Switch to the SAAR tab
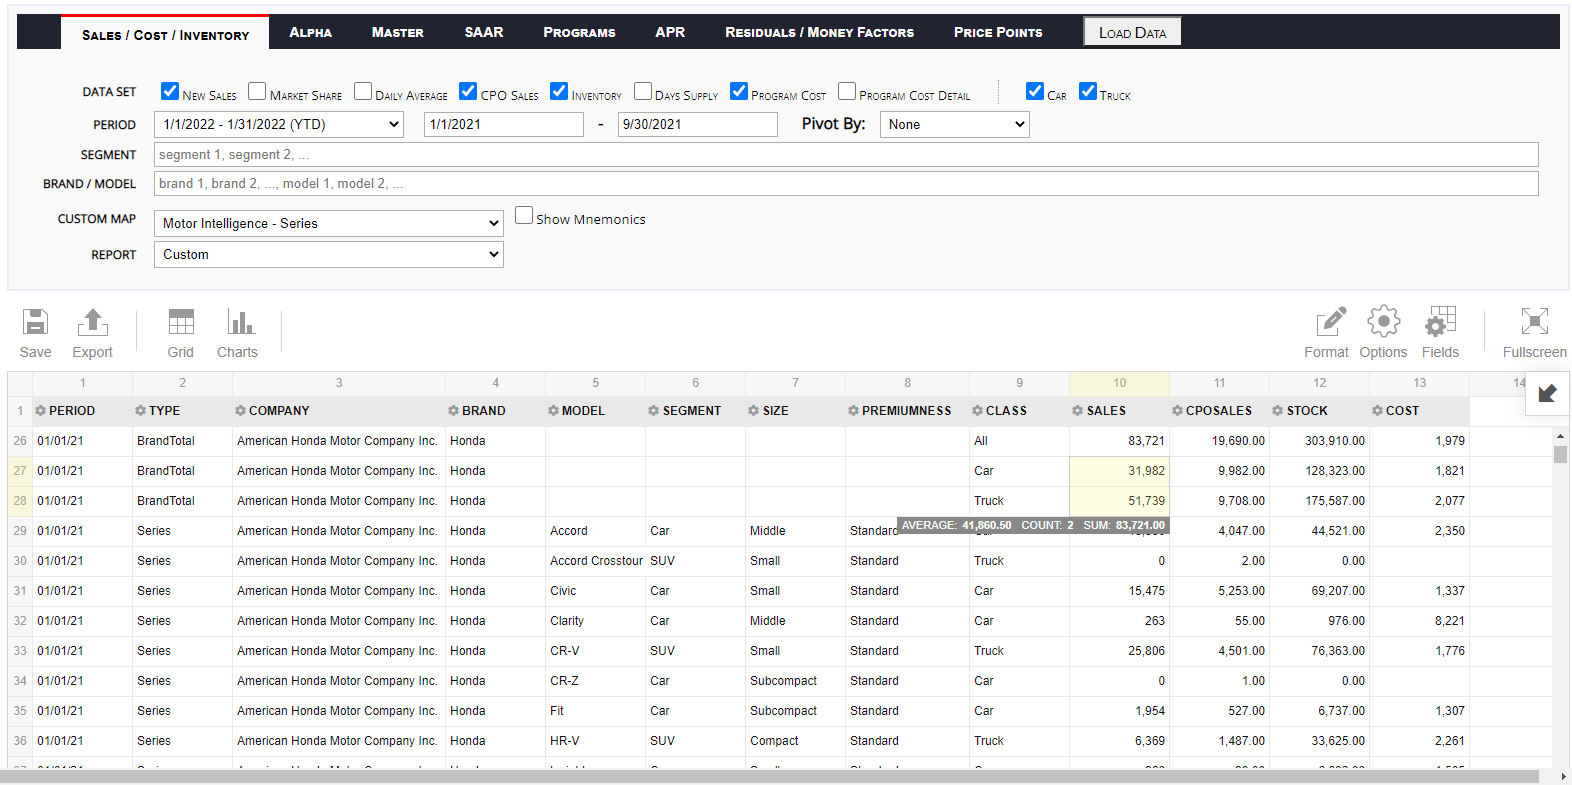The height and width of the screenshot is (785, 1572). click(x=484, y=32)
